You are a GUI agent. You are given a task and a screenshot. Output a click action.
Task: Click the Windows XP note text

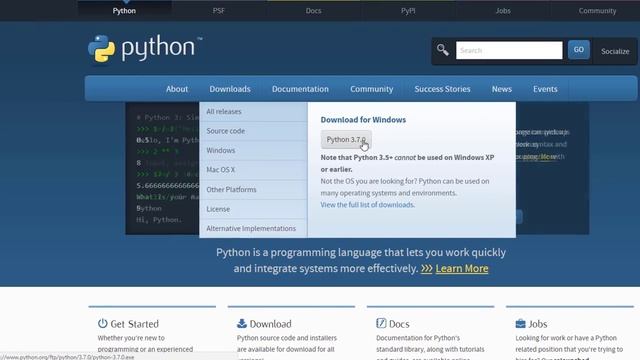tap(407, 163)
